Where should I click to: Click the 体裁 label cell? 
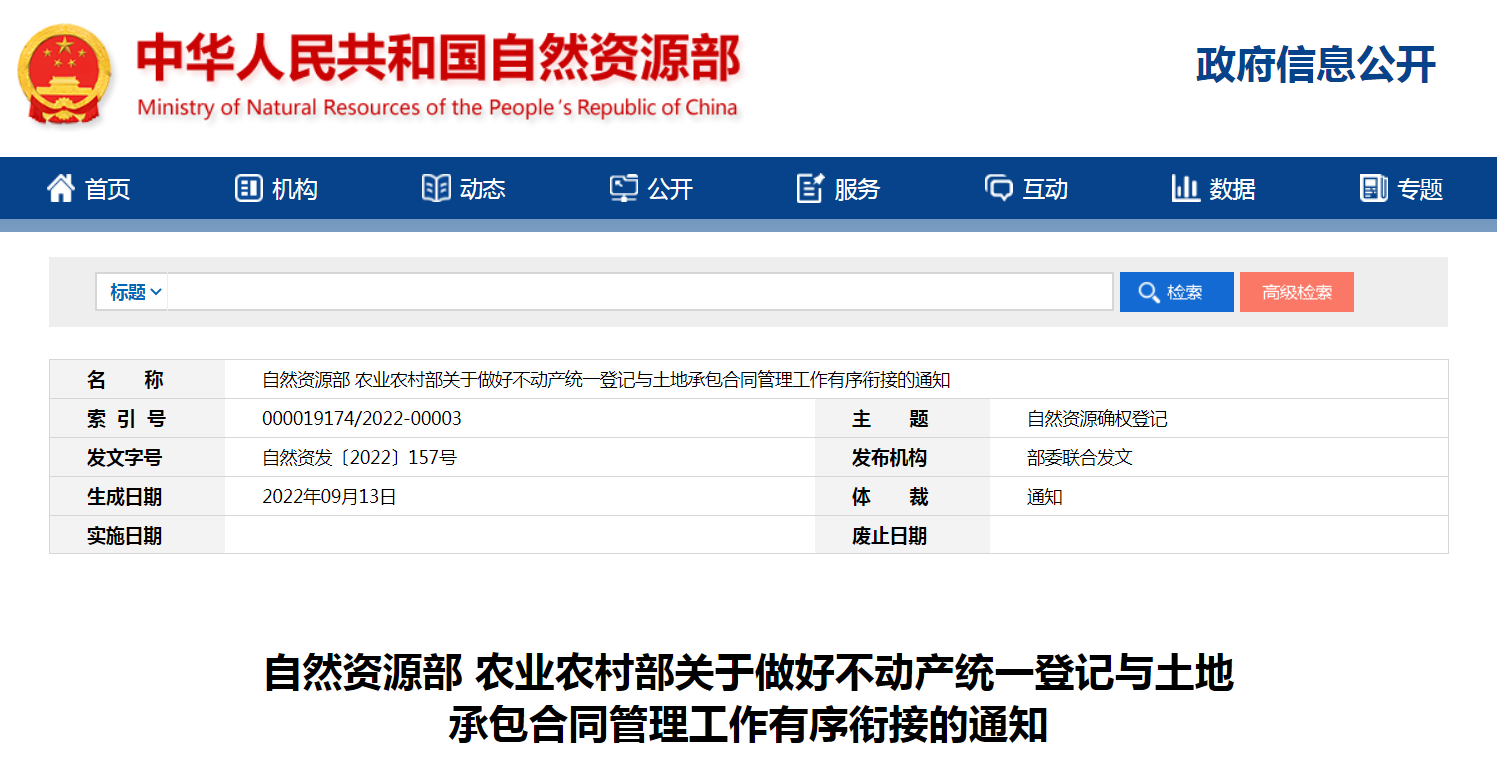coord(902,497)
